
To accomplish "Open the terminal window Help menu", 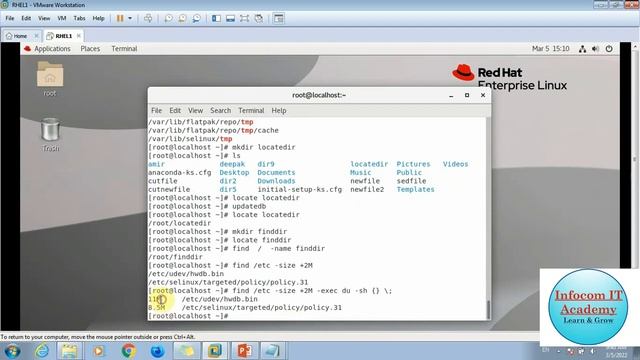I will 279,111.
